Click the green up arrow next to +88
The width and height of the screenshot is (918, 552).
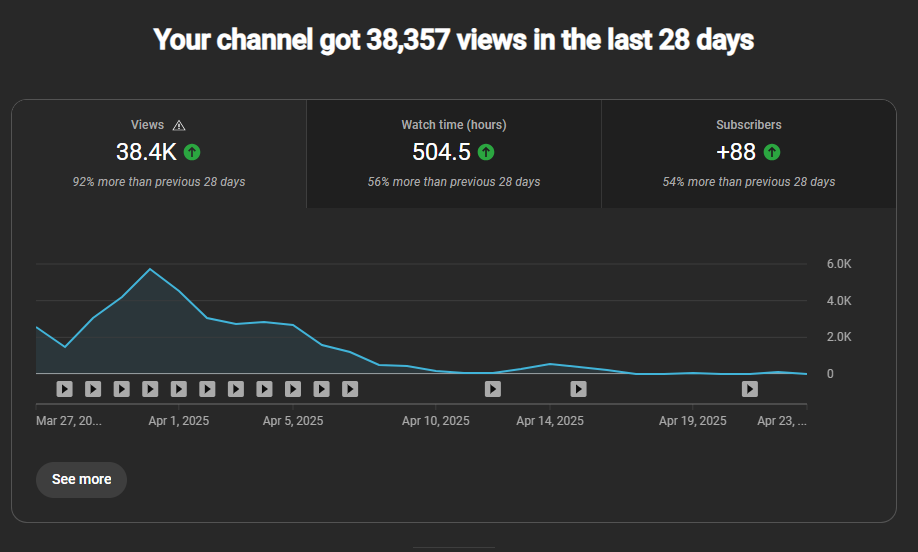[x=772, y=152]
